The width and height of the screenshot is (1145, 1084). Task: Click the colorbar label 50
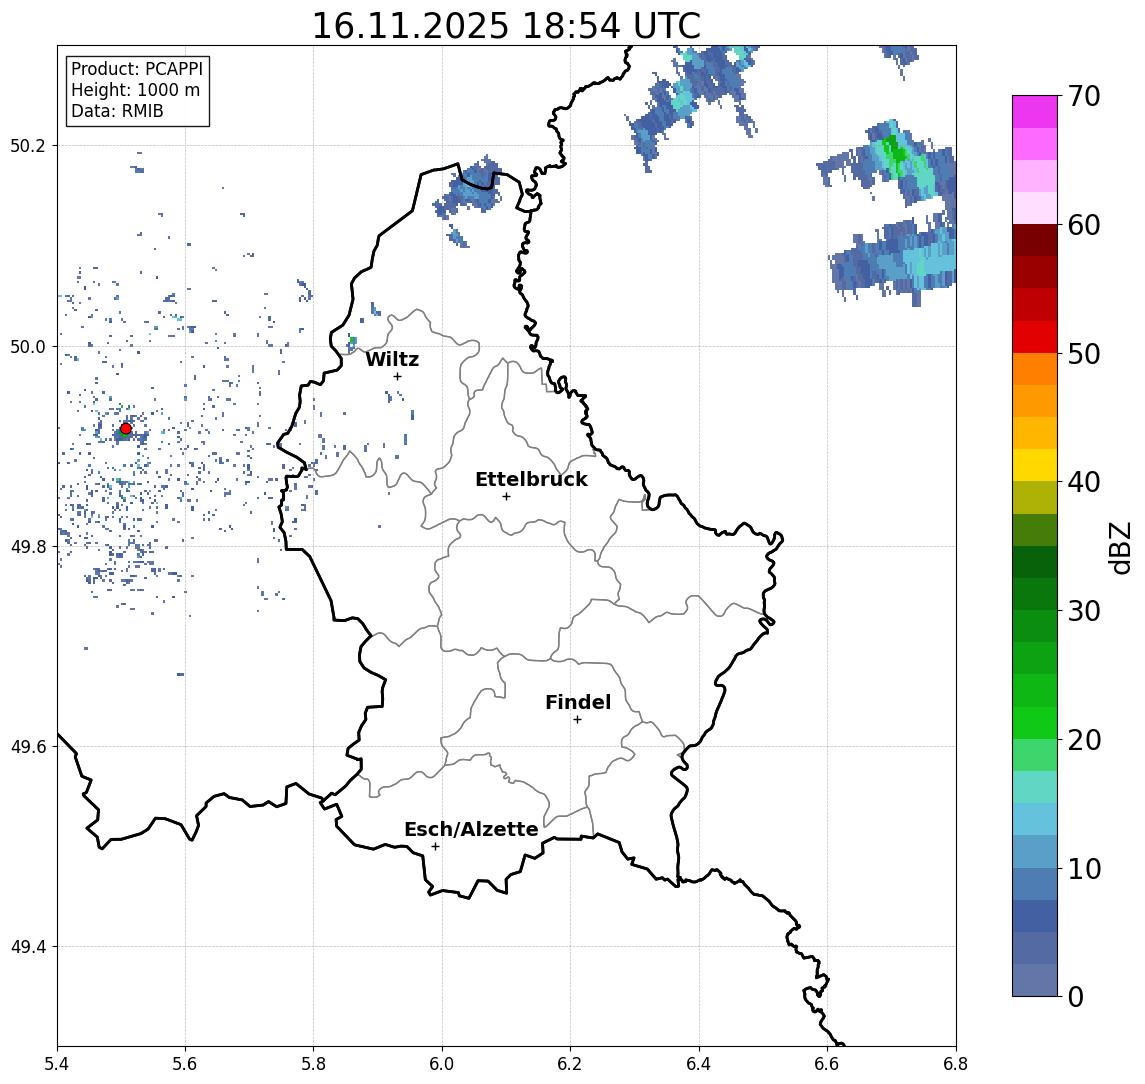(x=1084, y=354)
